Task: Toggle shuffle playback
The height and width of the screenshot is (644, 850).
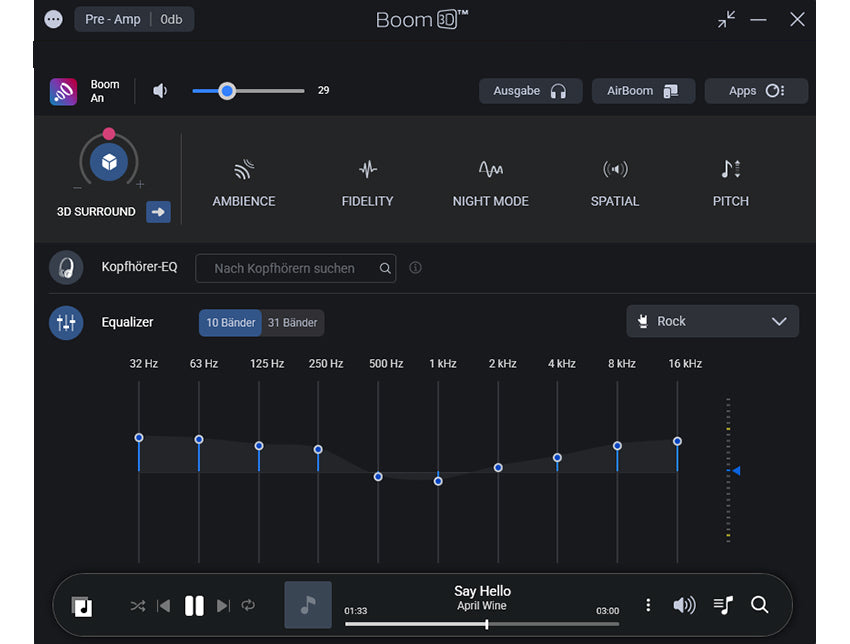Action: coord(138,606)
